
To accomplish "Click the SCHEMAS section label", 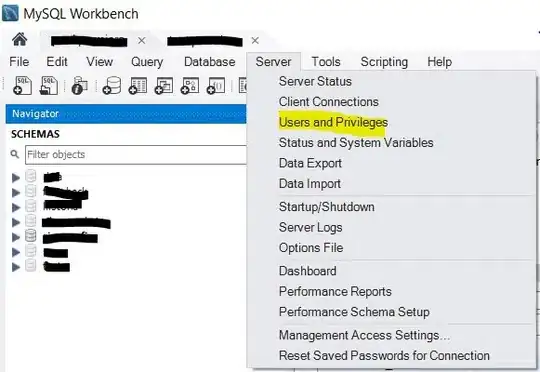I will pos(35,134).
